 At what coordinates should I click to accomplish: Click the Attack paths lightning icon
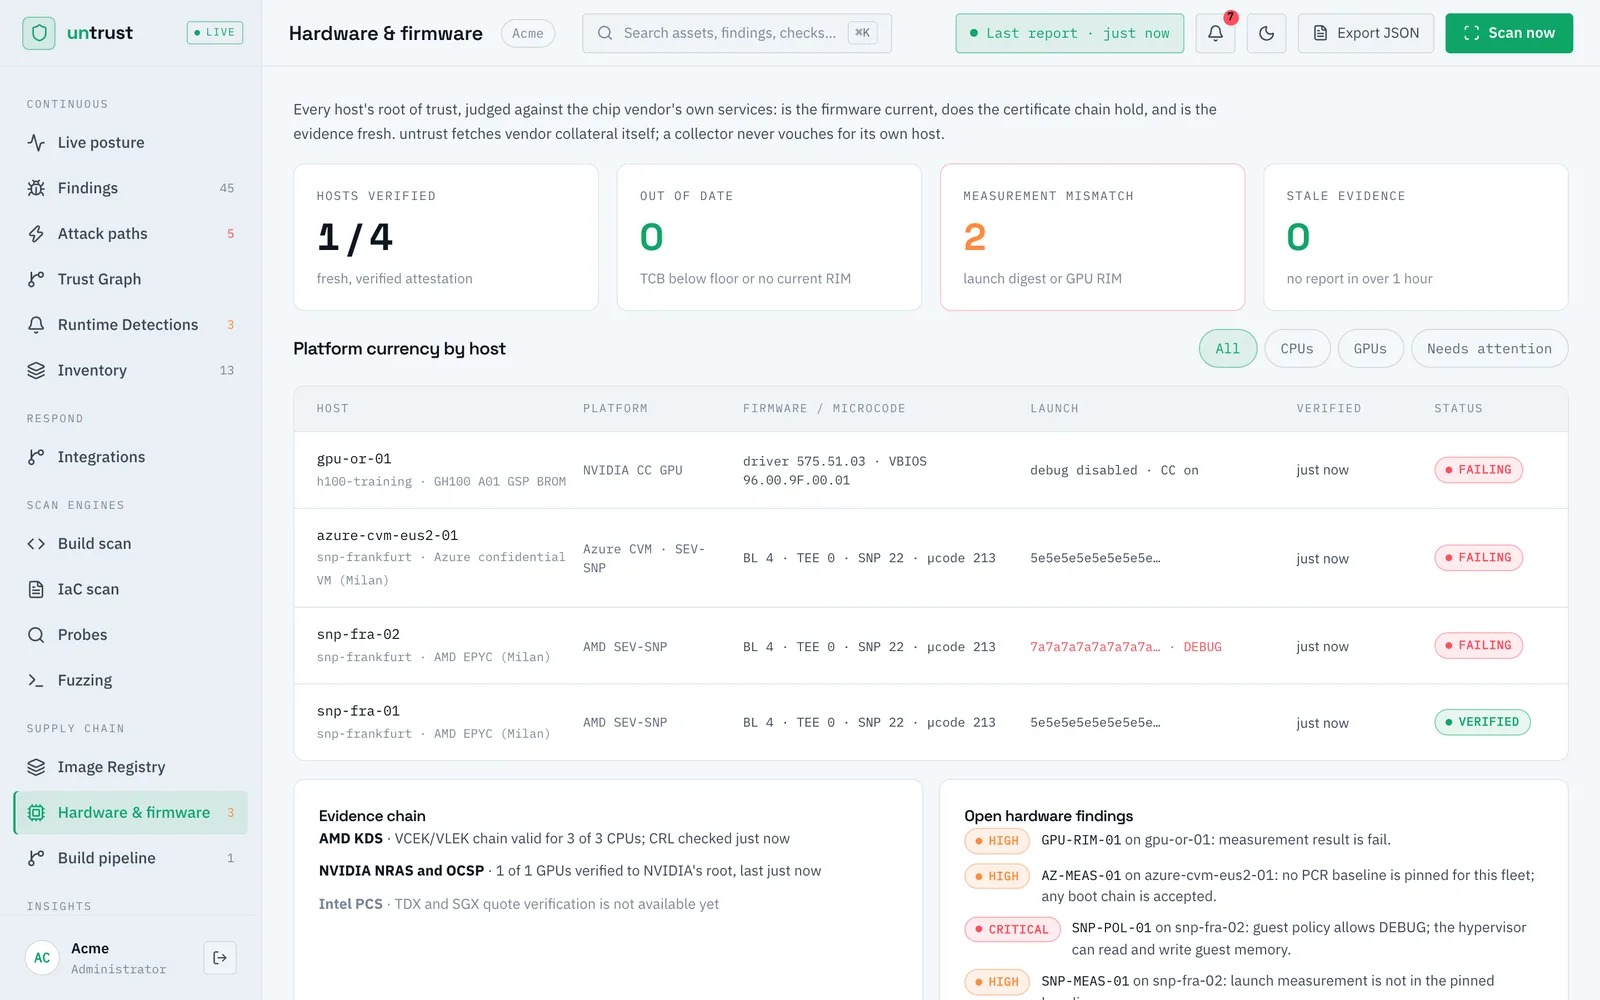(36, 234)
